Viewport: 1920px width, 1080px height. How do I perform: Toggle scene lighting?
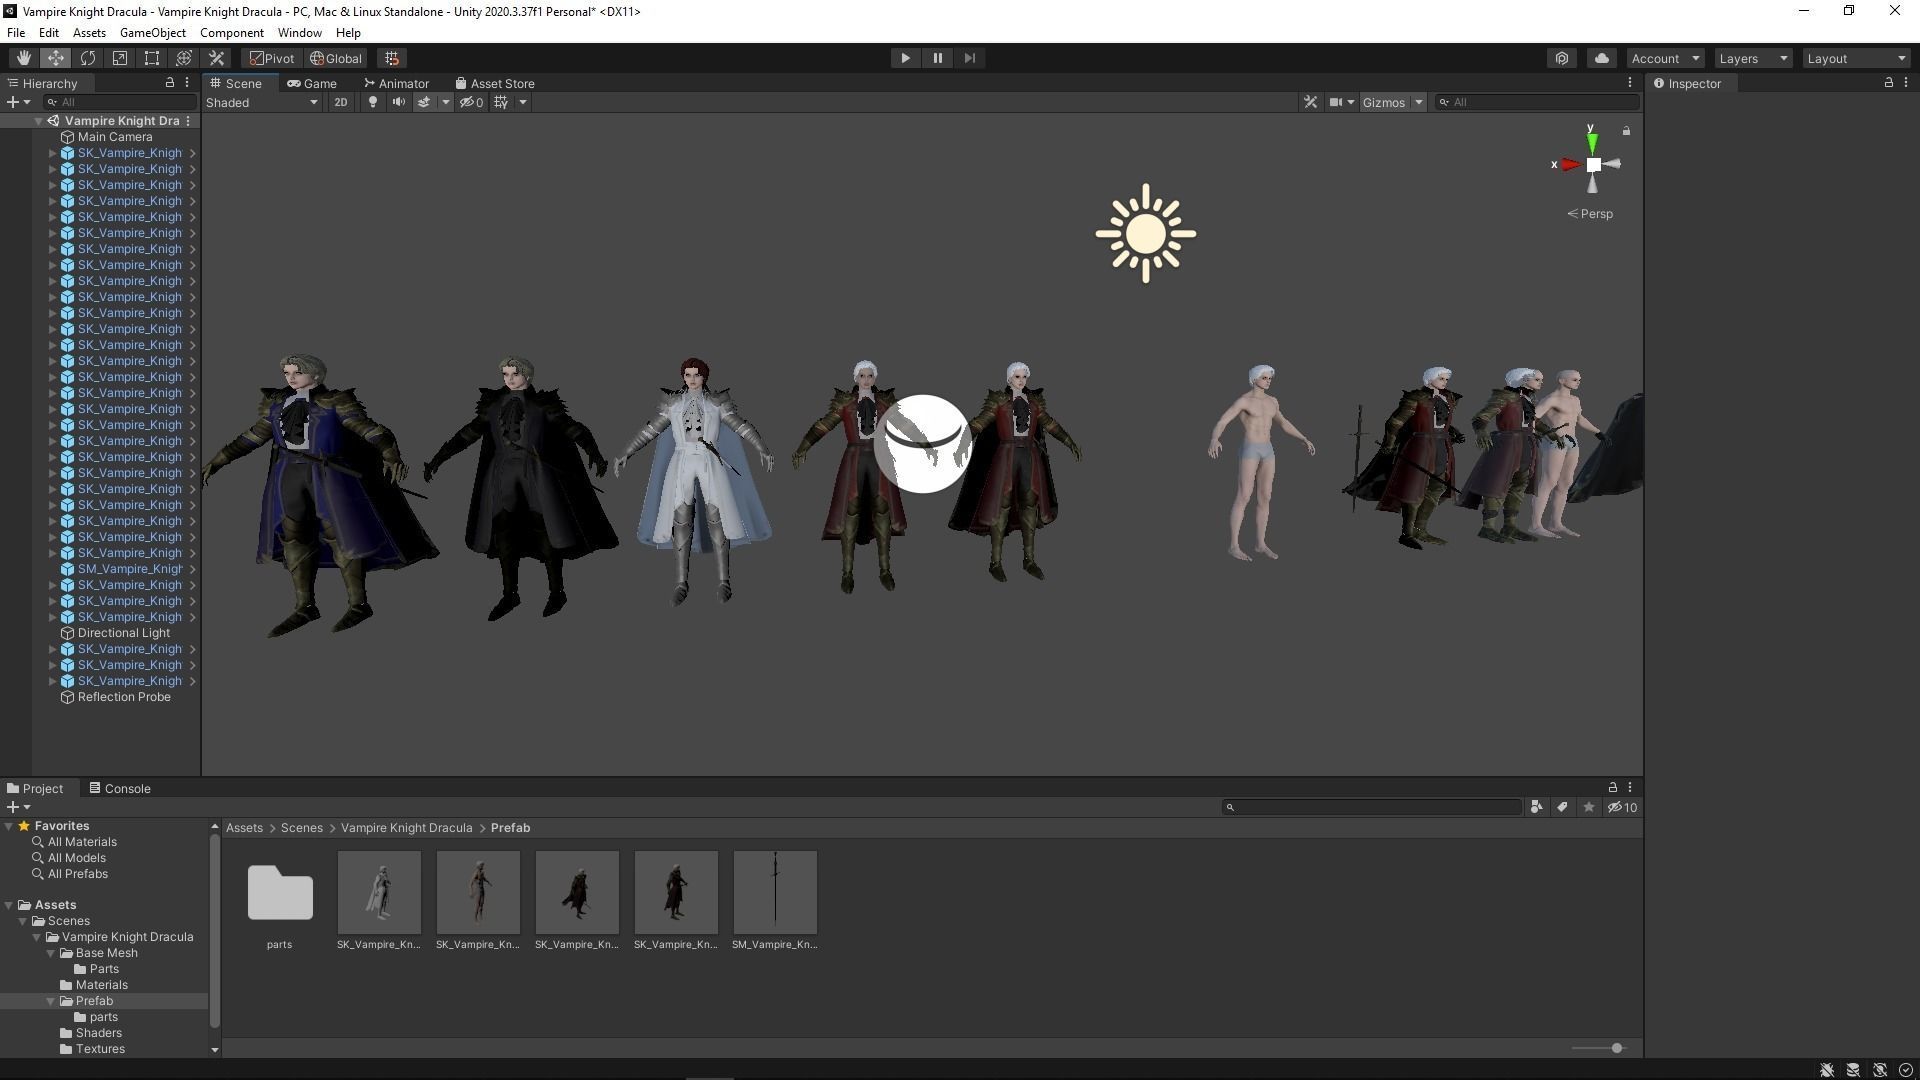pyautogui.click(x=373, y=102)
